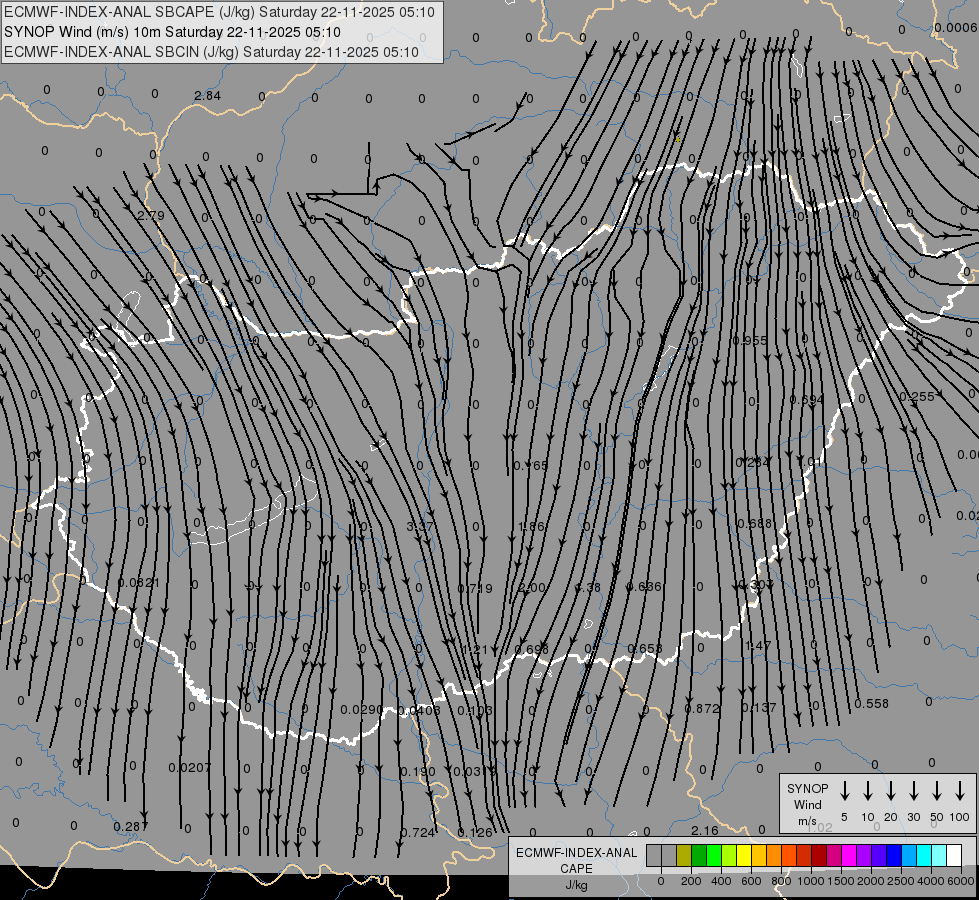The image size is (979, 900).
Task: Click the SYNOP Wind 10m header line
Action: coord(172,32)
